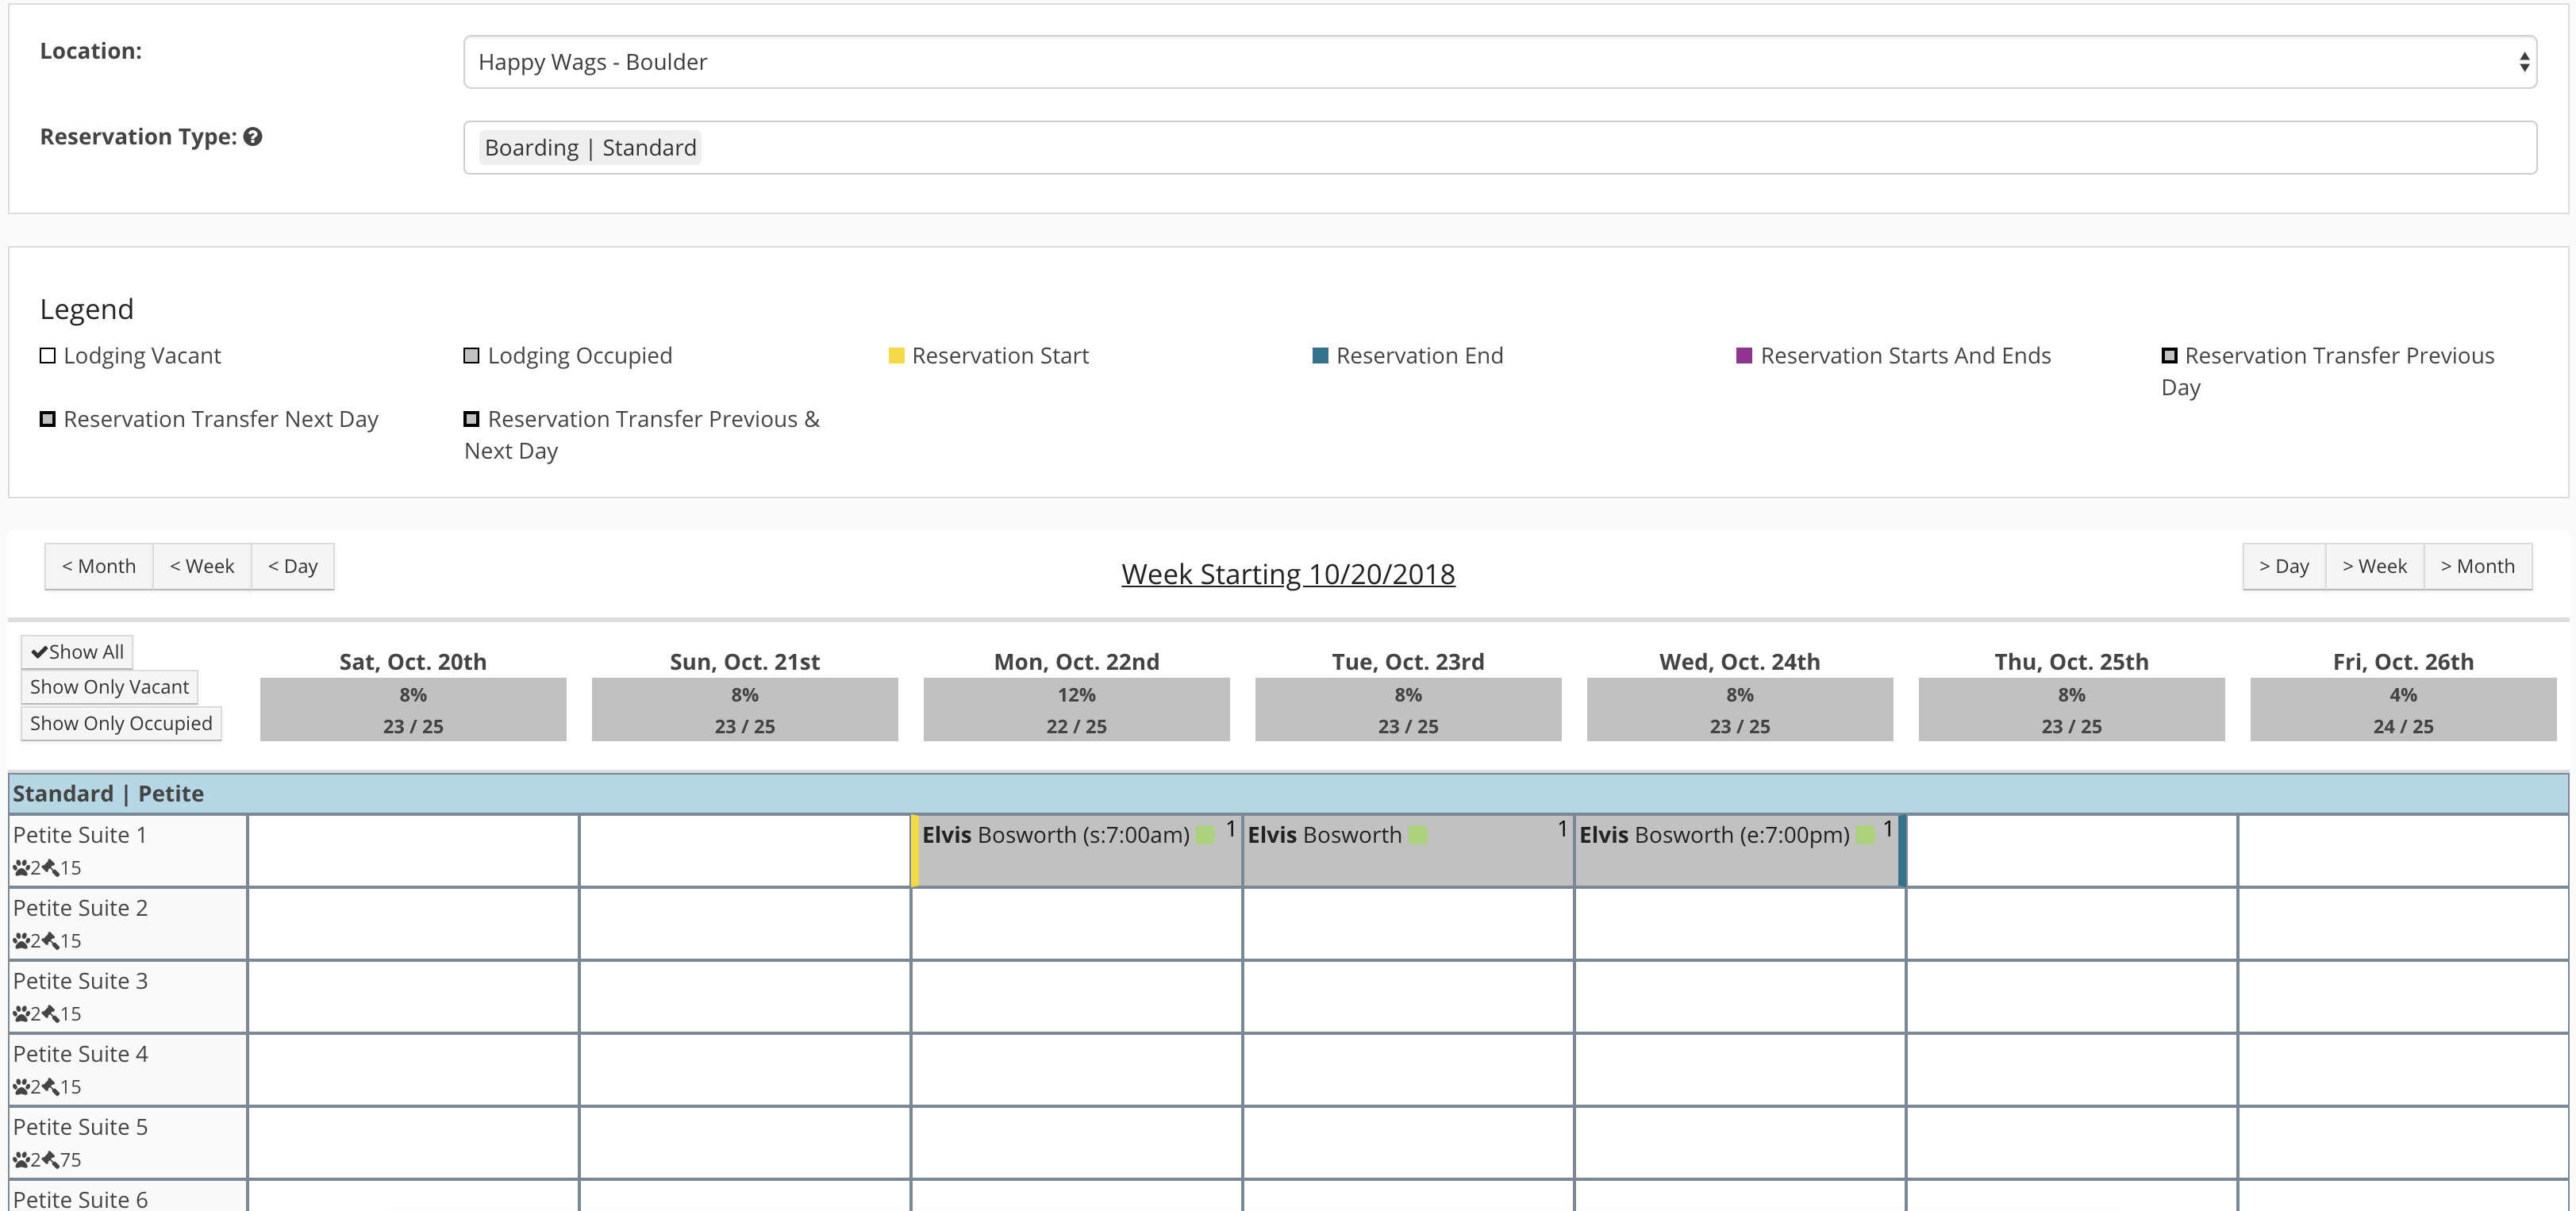
Task: Advance calendar with the > Month button
Action: (x=2479, y=566)
